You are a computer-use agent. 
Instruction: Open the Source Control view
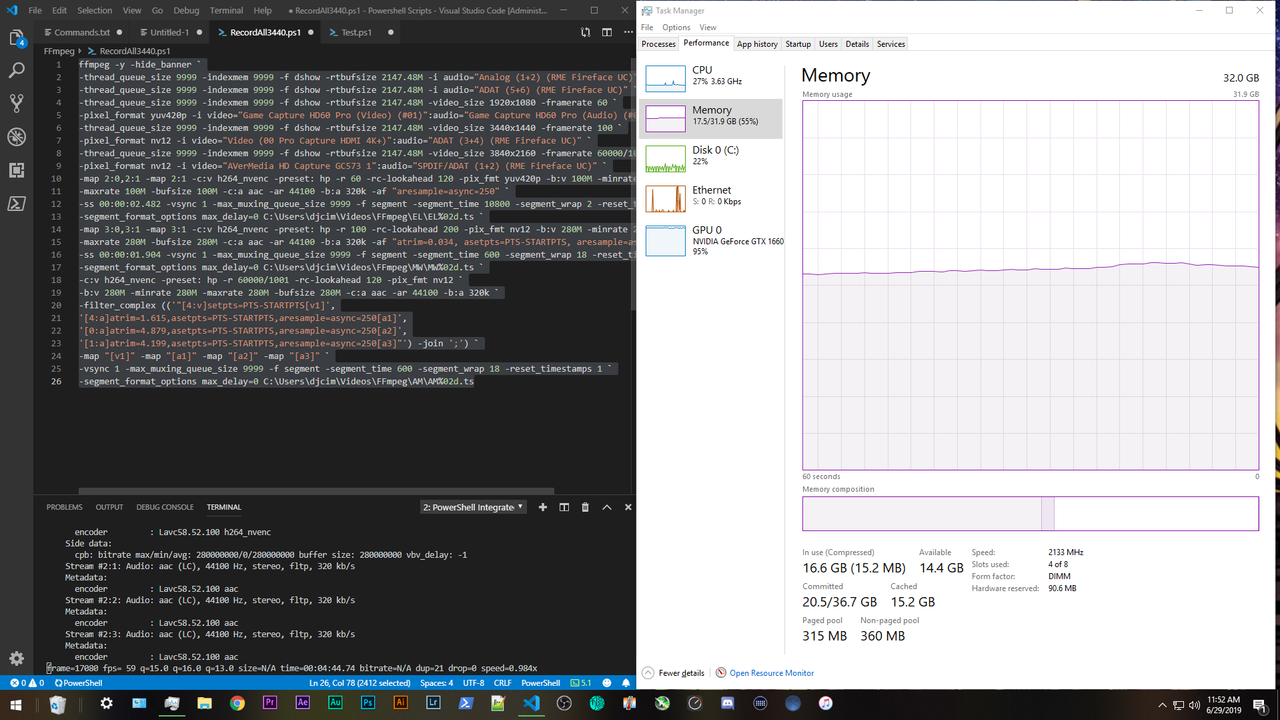[16, 103]
